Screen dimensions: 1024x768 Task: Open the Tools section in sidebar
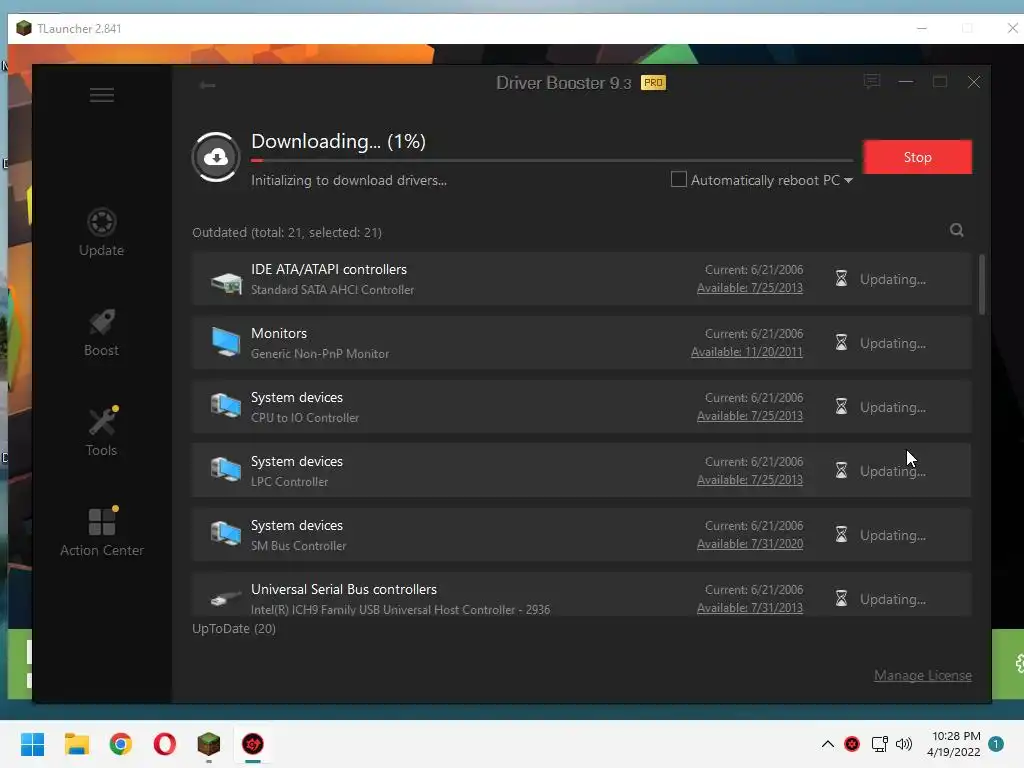pos(101,432)
